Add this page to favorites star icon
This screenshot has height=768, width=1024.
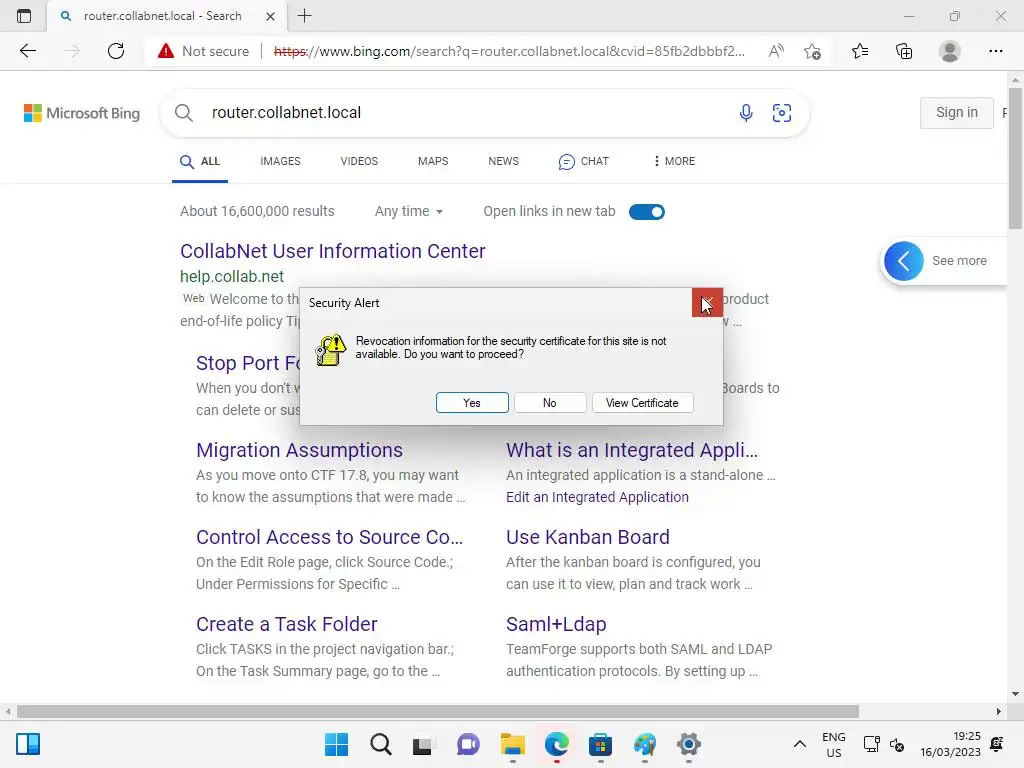point(812,51)
